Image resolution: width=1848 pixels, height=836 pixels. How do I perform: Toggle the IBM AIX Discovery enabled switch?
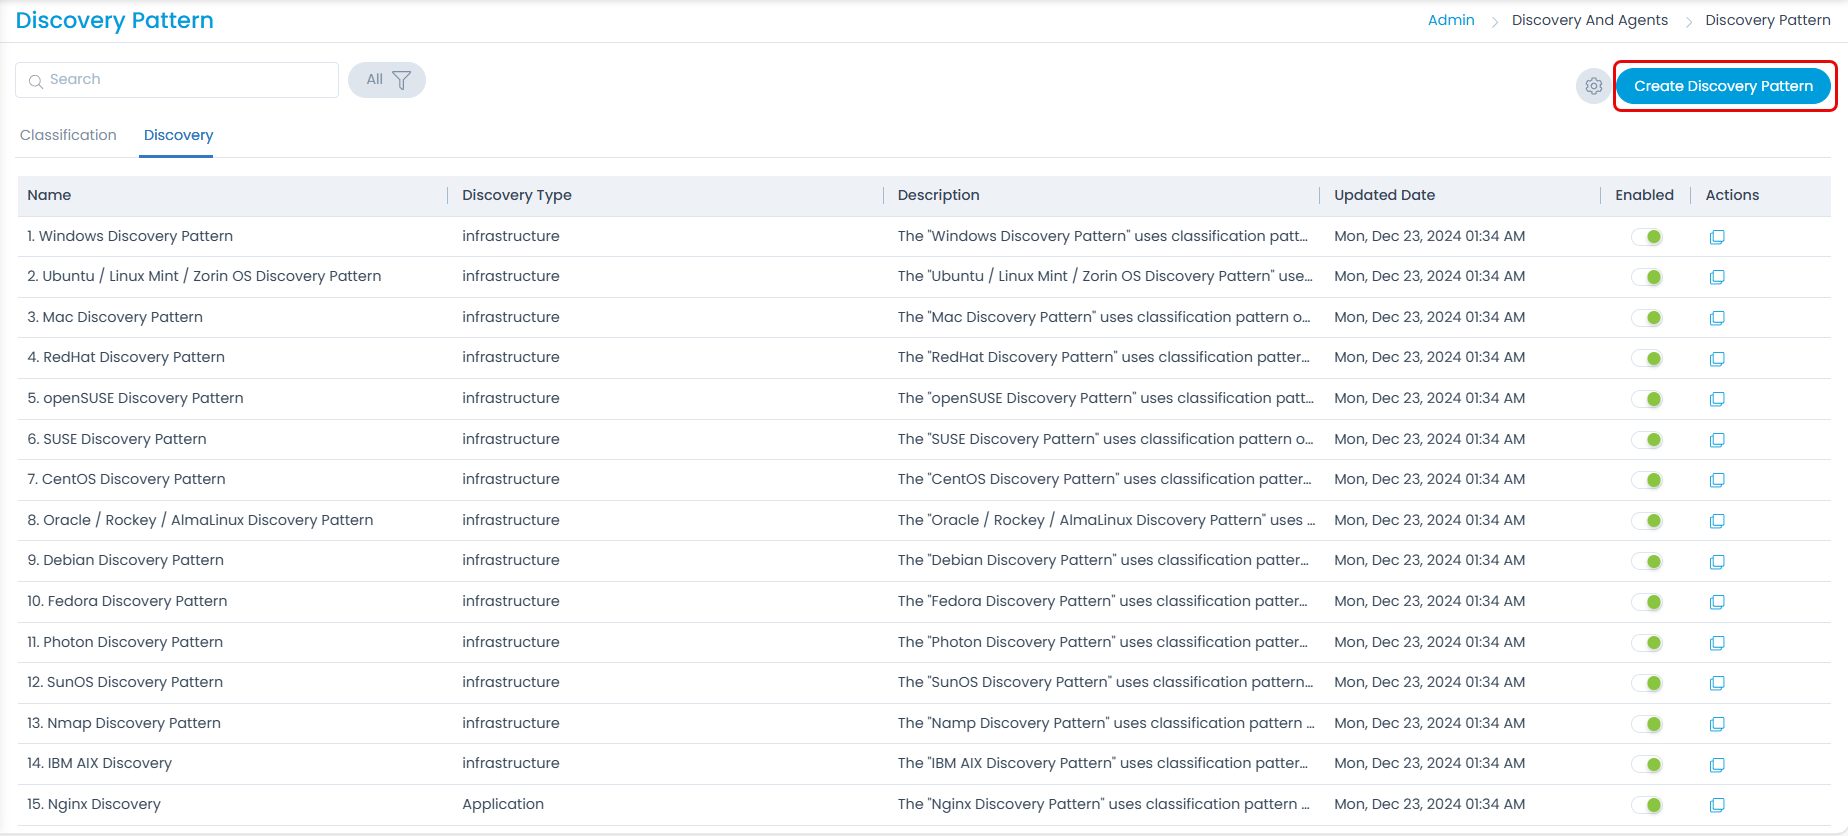1647,764
